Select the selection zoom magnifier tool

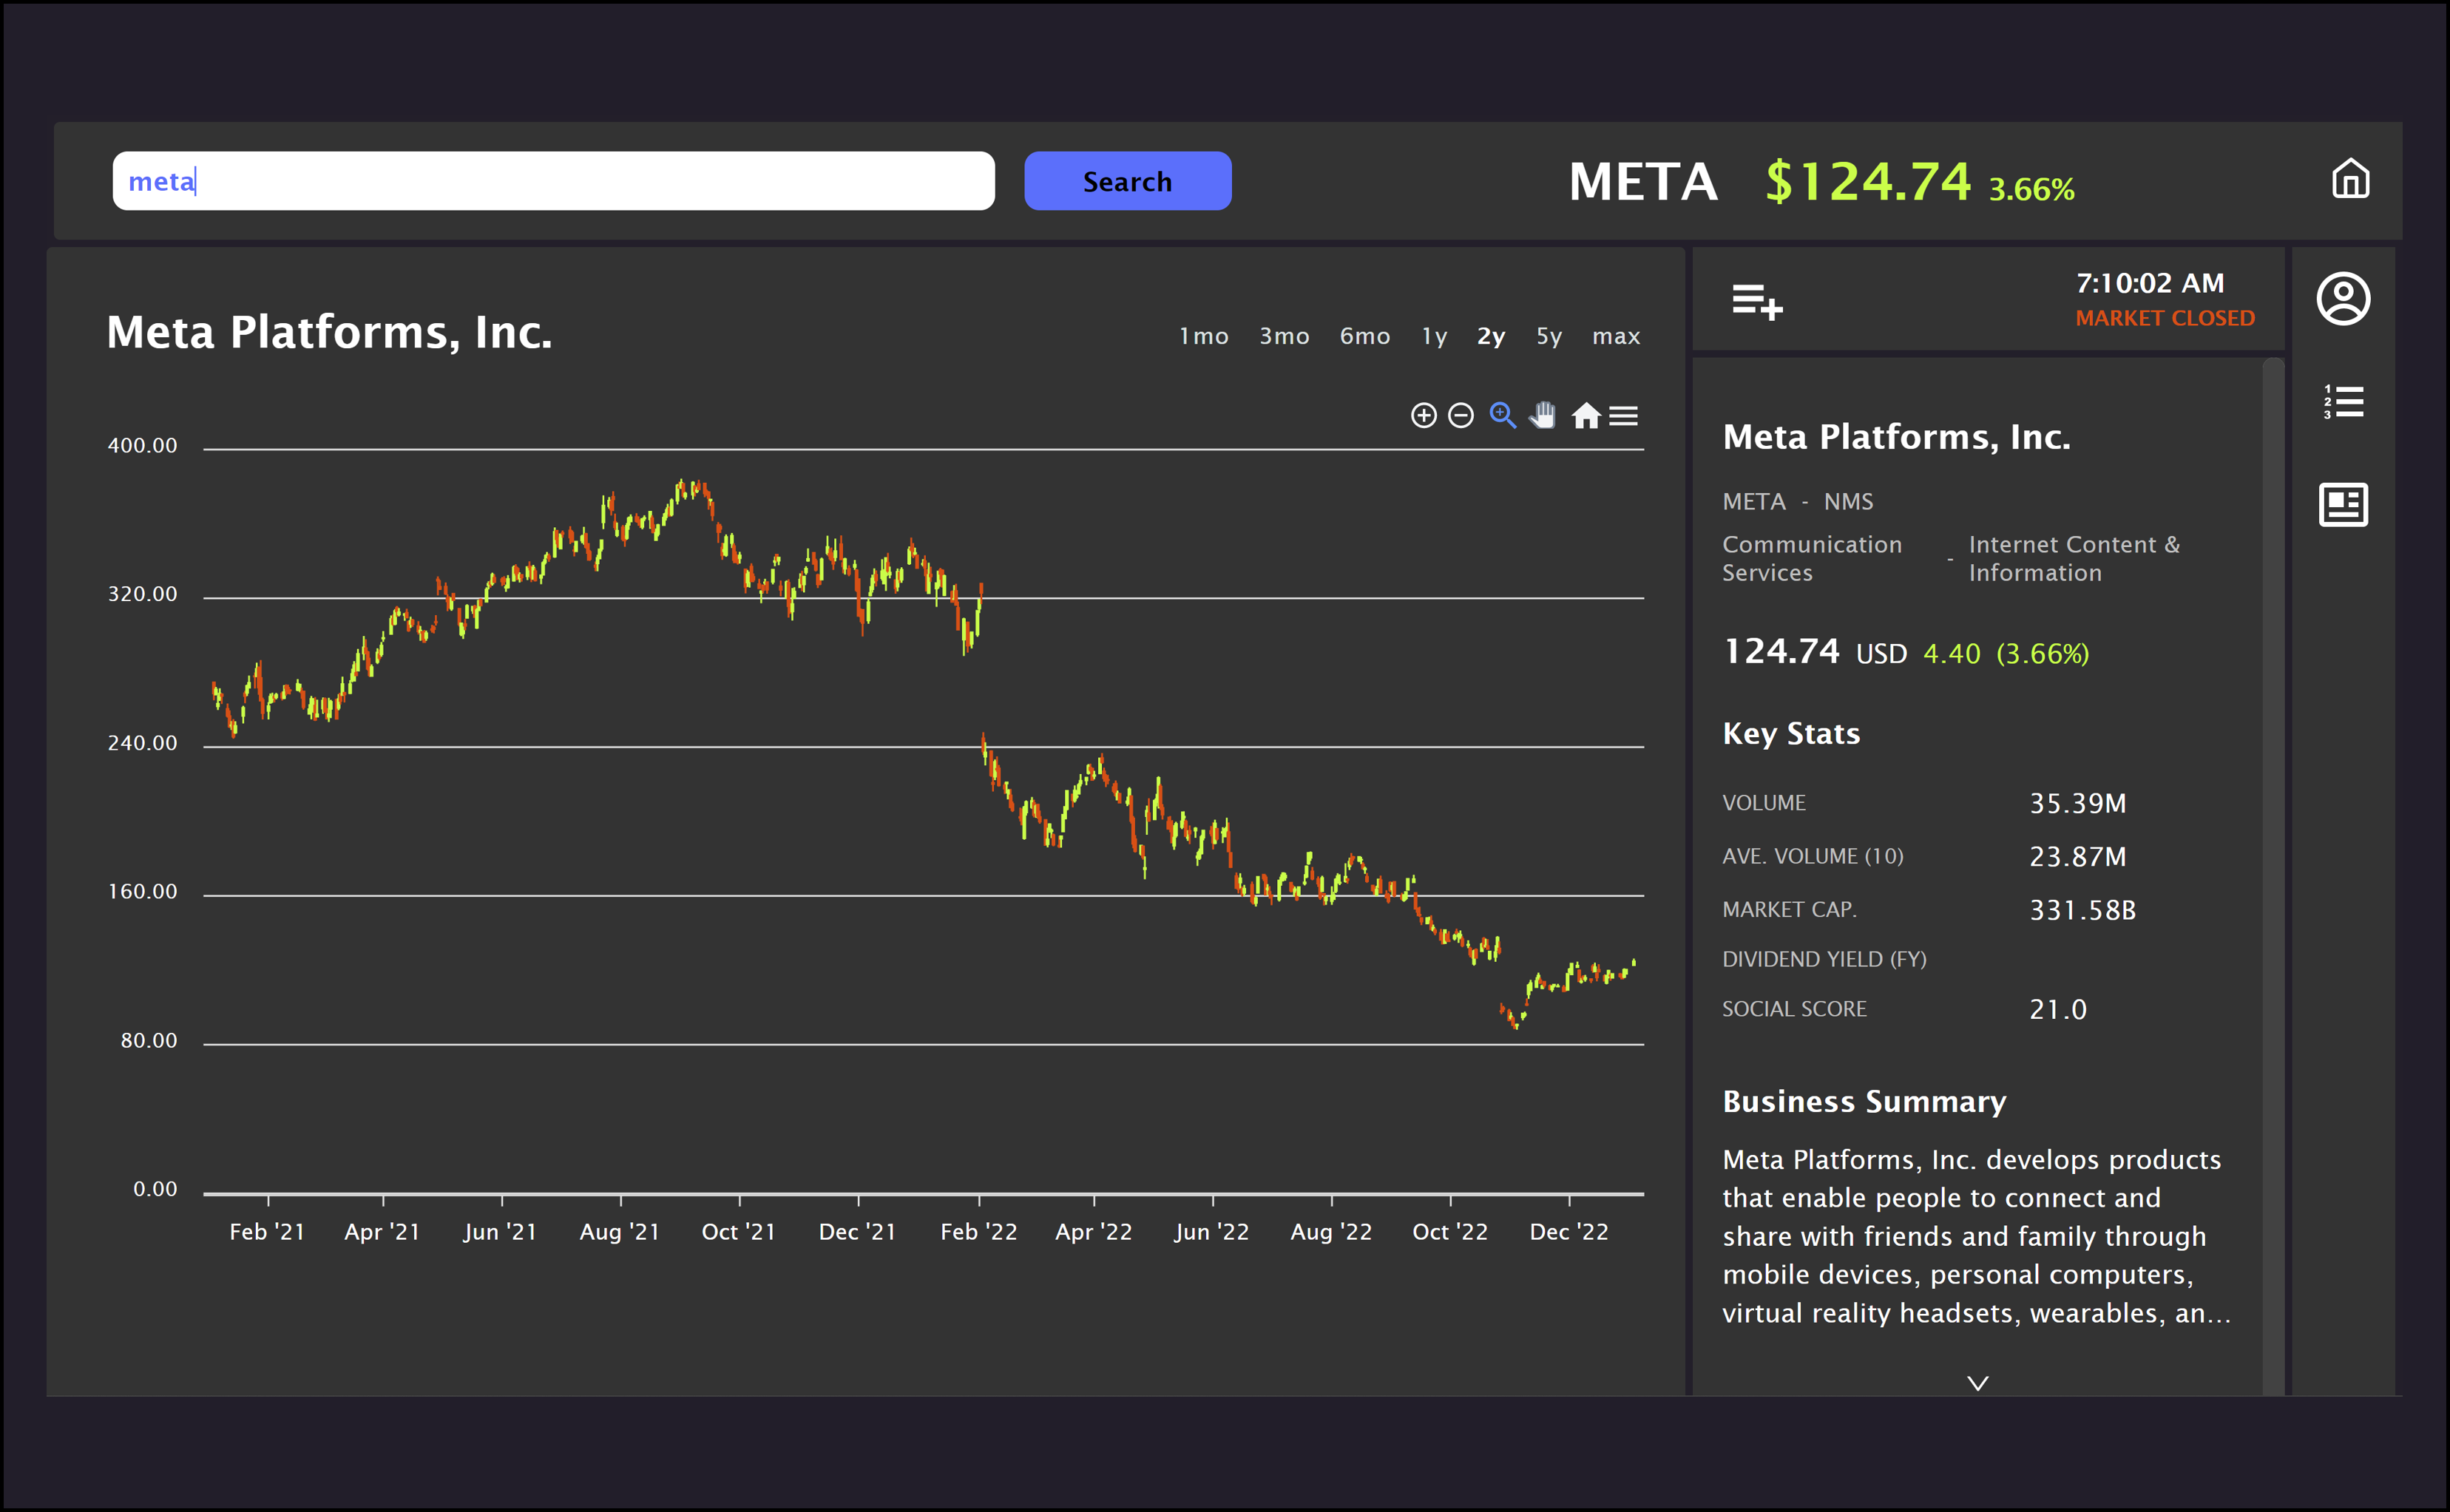point(1502,415)
